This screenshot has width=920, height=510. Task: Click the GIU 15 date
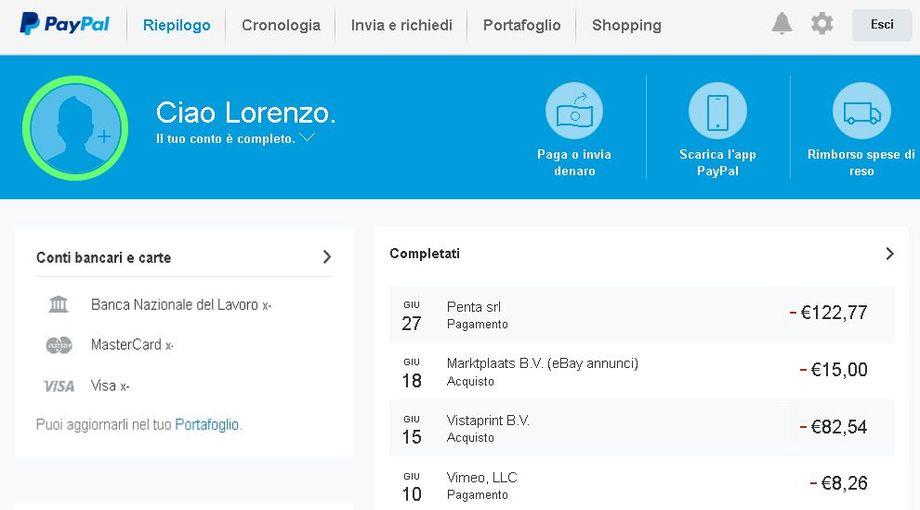[411, 430]
